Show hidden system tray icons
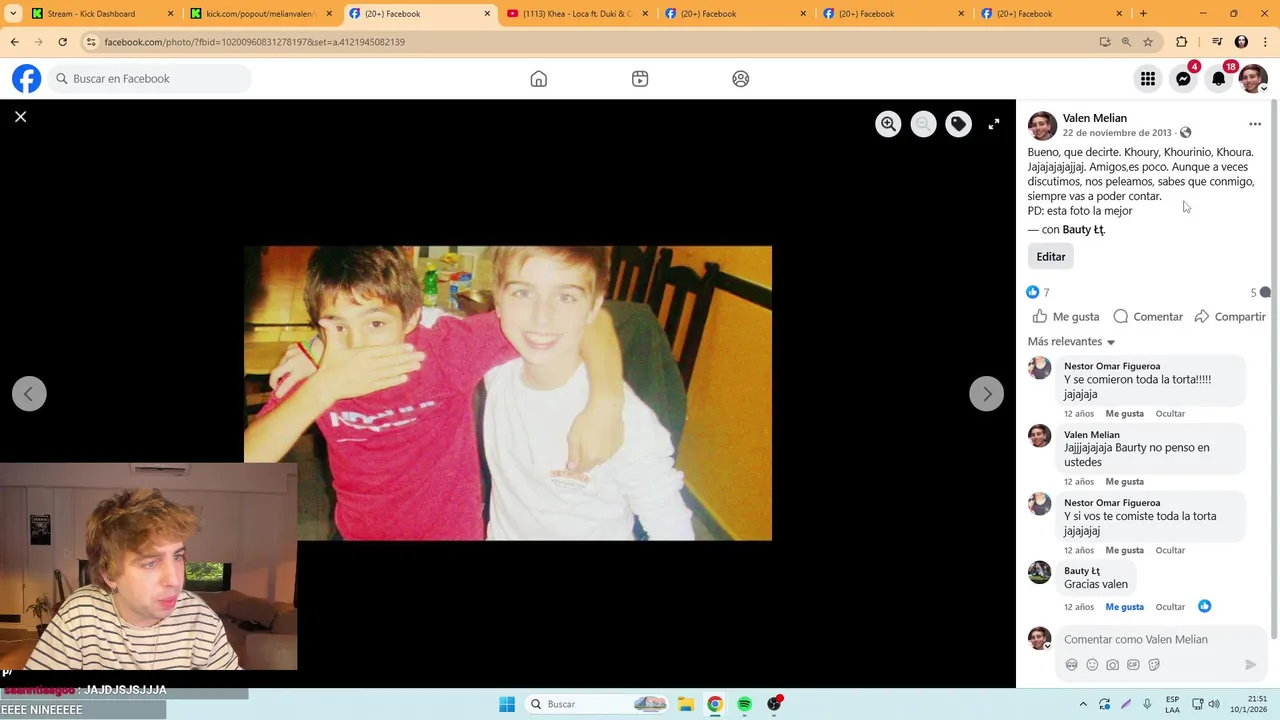This screenshot has height=720, width=1280. click(x=1083, y=704)
